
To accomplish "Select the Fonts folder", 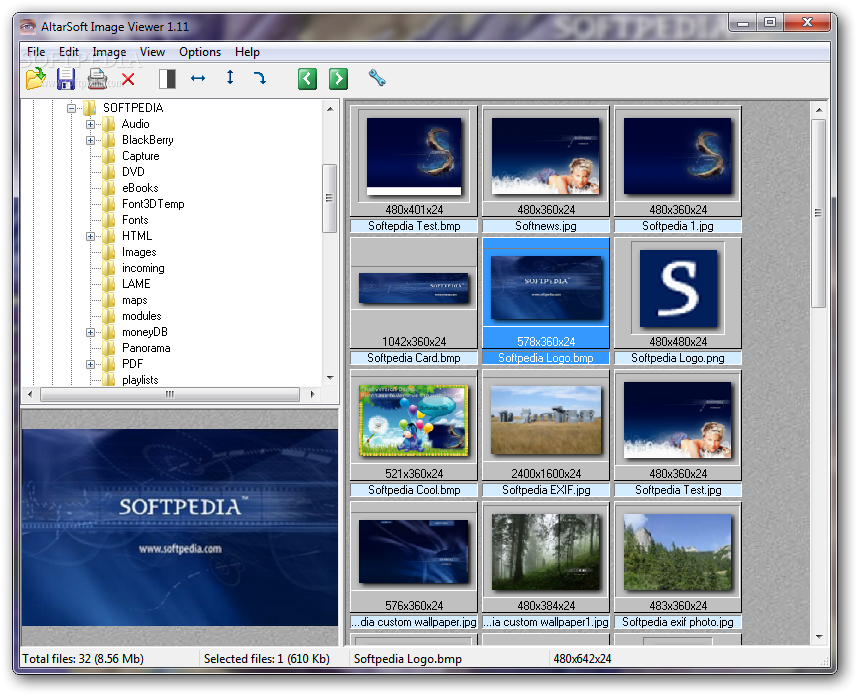I will pyautogui.click(x=135, y=220).
